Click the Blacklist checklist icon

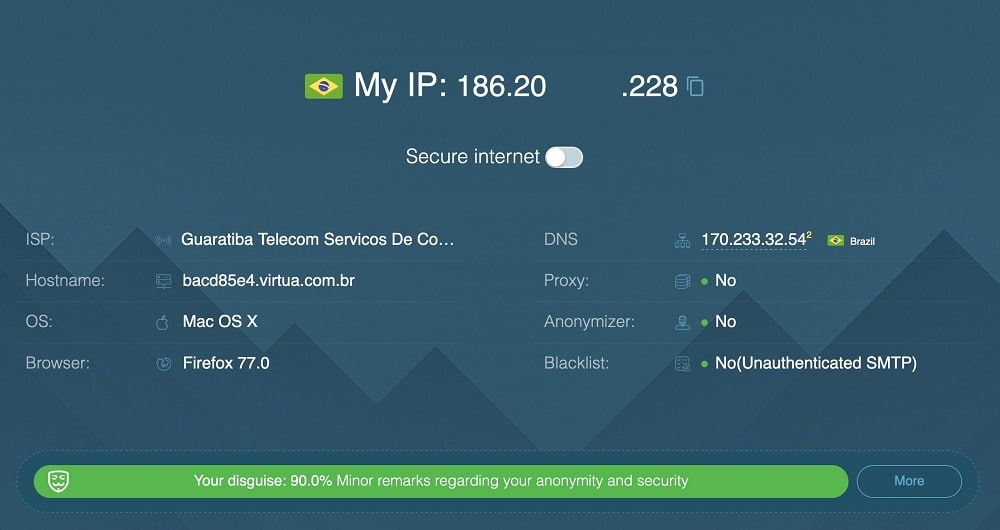(x=682, y=364)
